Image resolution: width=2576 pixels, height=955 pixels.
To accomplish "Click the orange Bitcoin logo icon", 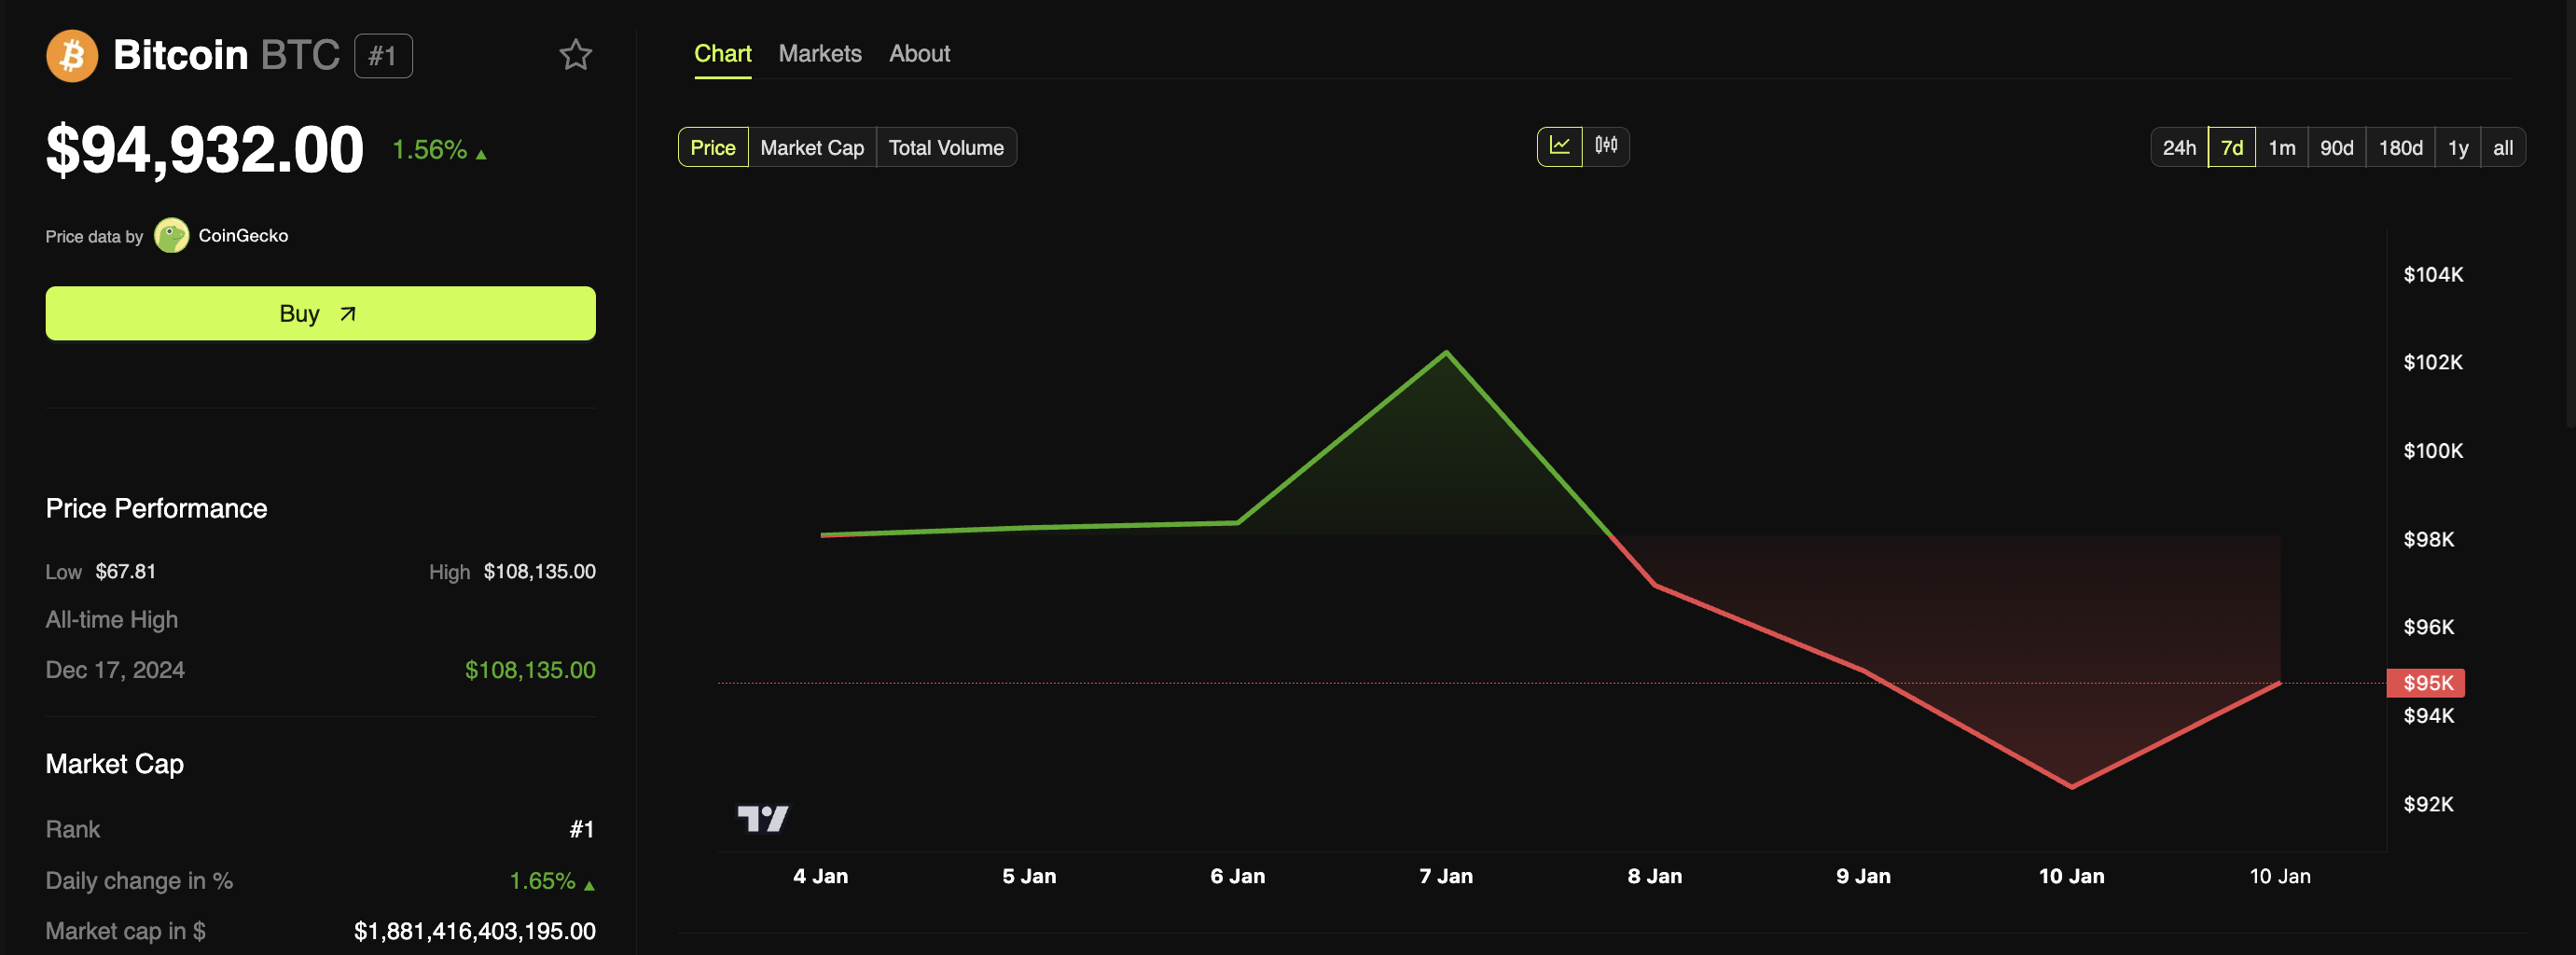I will [72, 55].
